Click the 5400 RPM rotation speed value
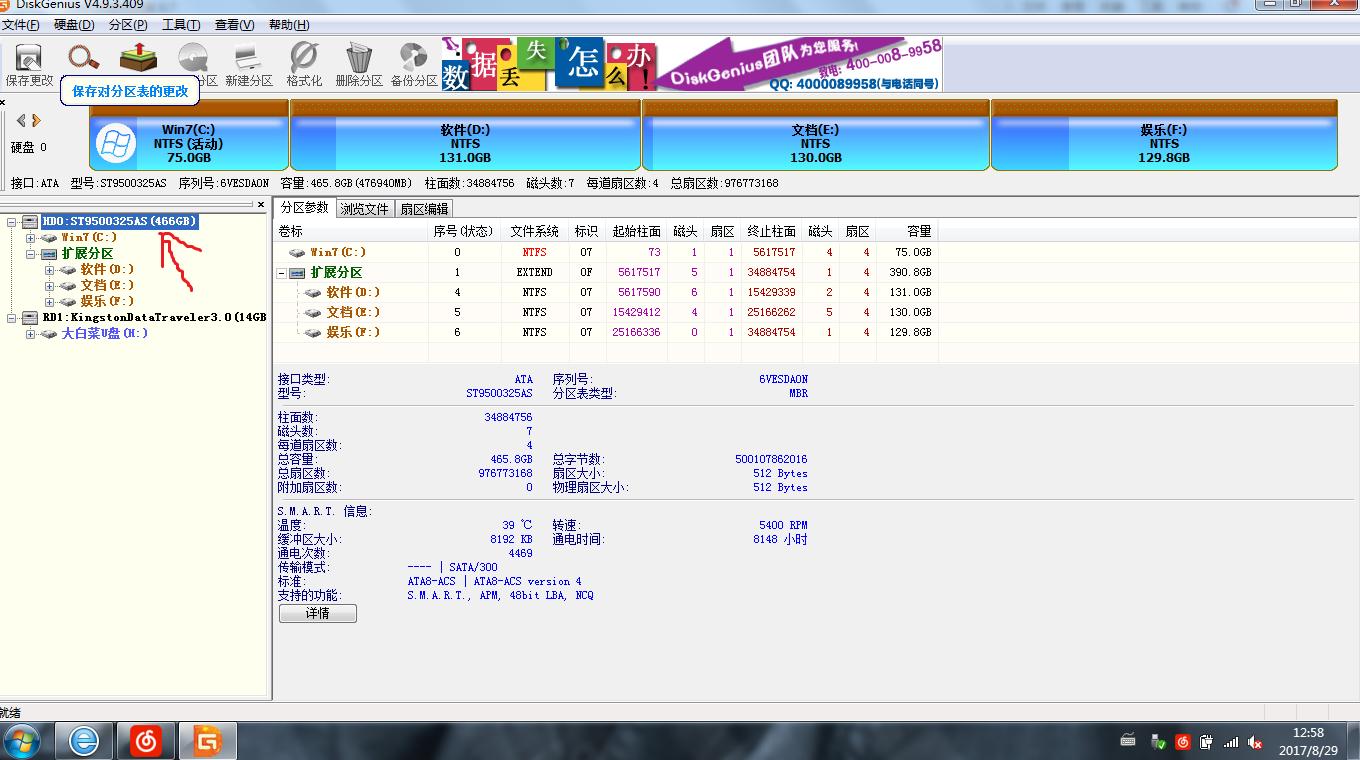Screen dimensions: 1360x760 (x=783, y=525)
